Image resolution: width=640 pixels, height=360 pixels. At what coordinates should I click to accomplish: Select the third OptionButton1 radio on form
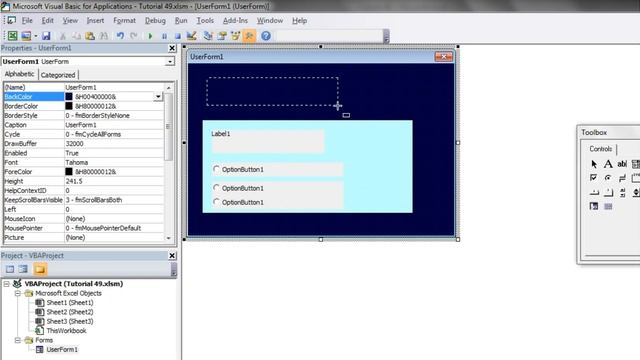tap(216, 202)
